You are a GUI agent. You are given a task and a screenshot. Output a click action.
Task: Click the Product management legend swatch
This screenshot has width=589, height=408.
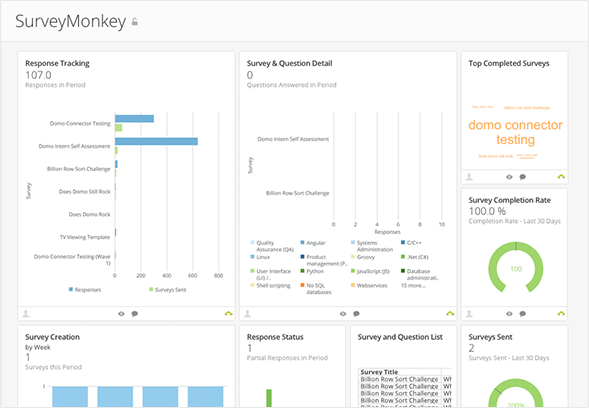coord(303,257)
